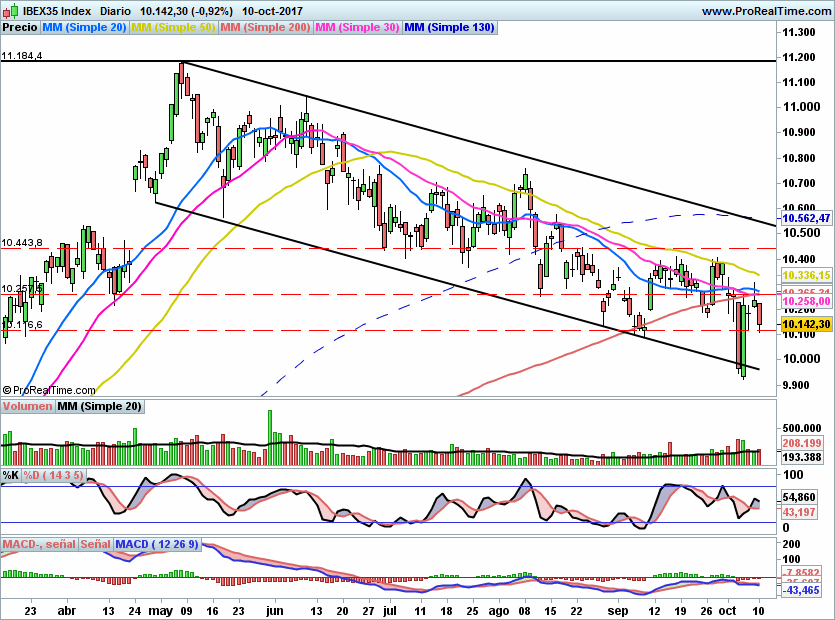The height and width of the screenshot is (620, 835).
Task: Select MM (Simple 20) label in volume panel
Action: pos(100,406)
